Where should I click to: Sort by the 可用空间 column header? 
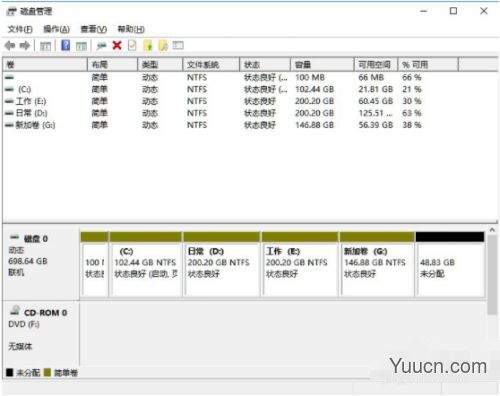[376, 64]
